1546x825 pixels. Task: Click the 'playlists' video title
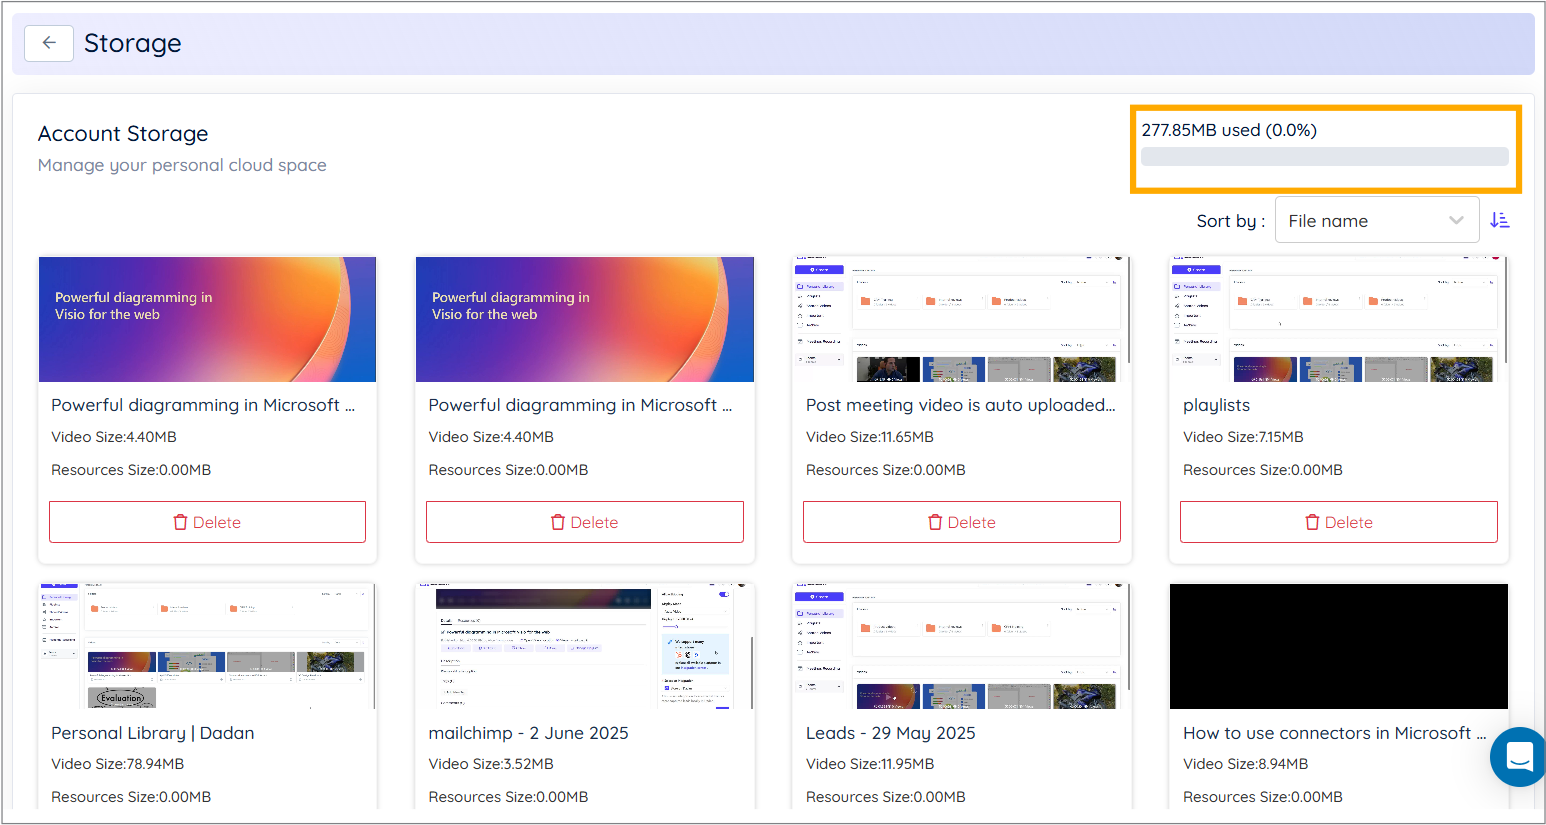1216,405
